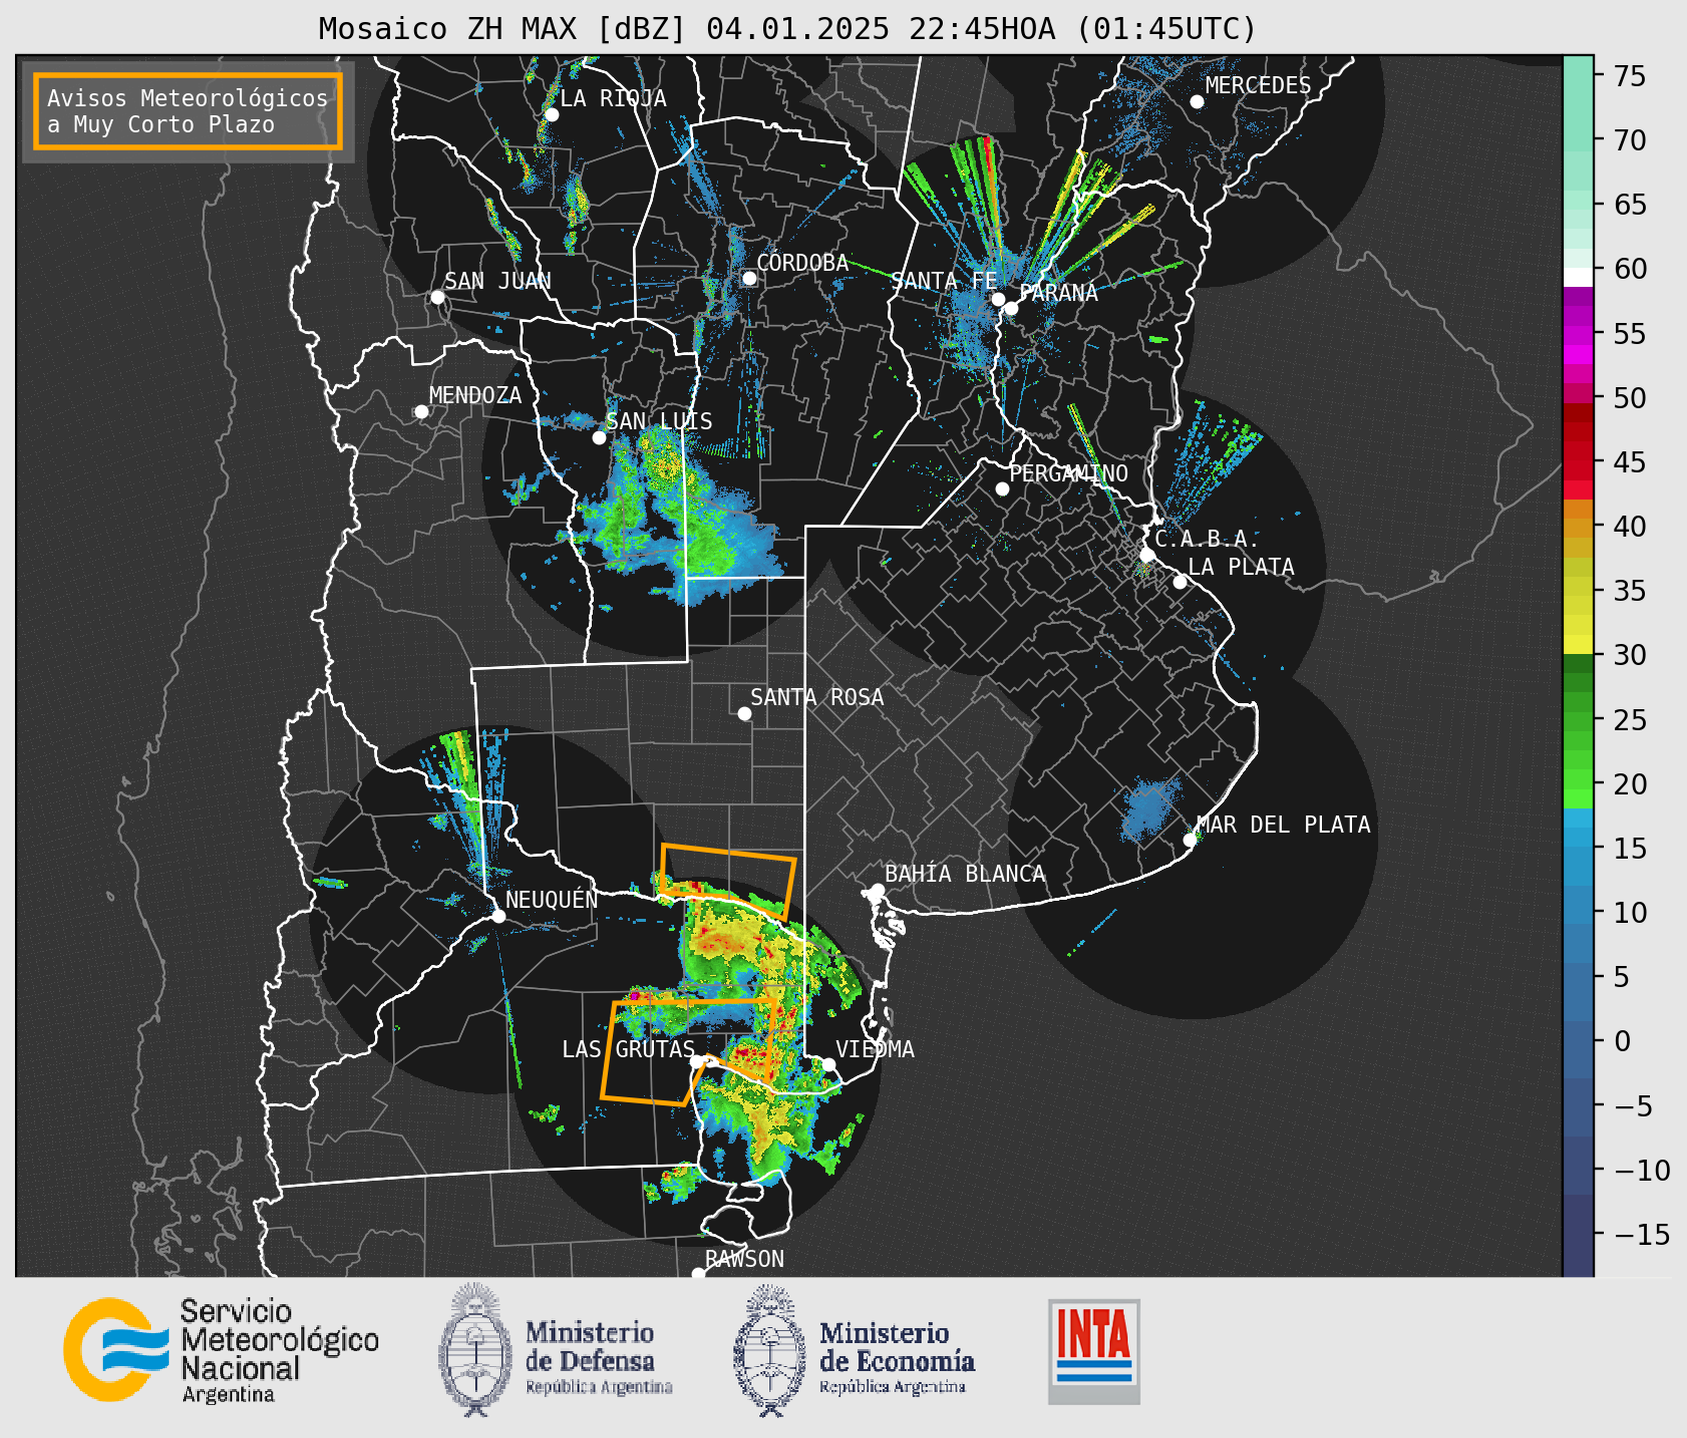Click the Avisos Meteorológicos a Muy Corto Plazo legend box
The width and height of the screenshot is (1687, 1438).
click(188, 111)
